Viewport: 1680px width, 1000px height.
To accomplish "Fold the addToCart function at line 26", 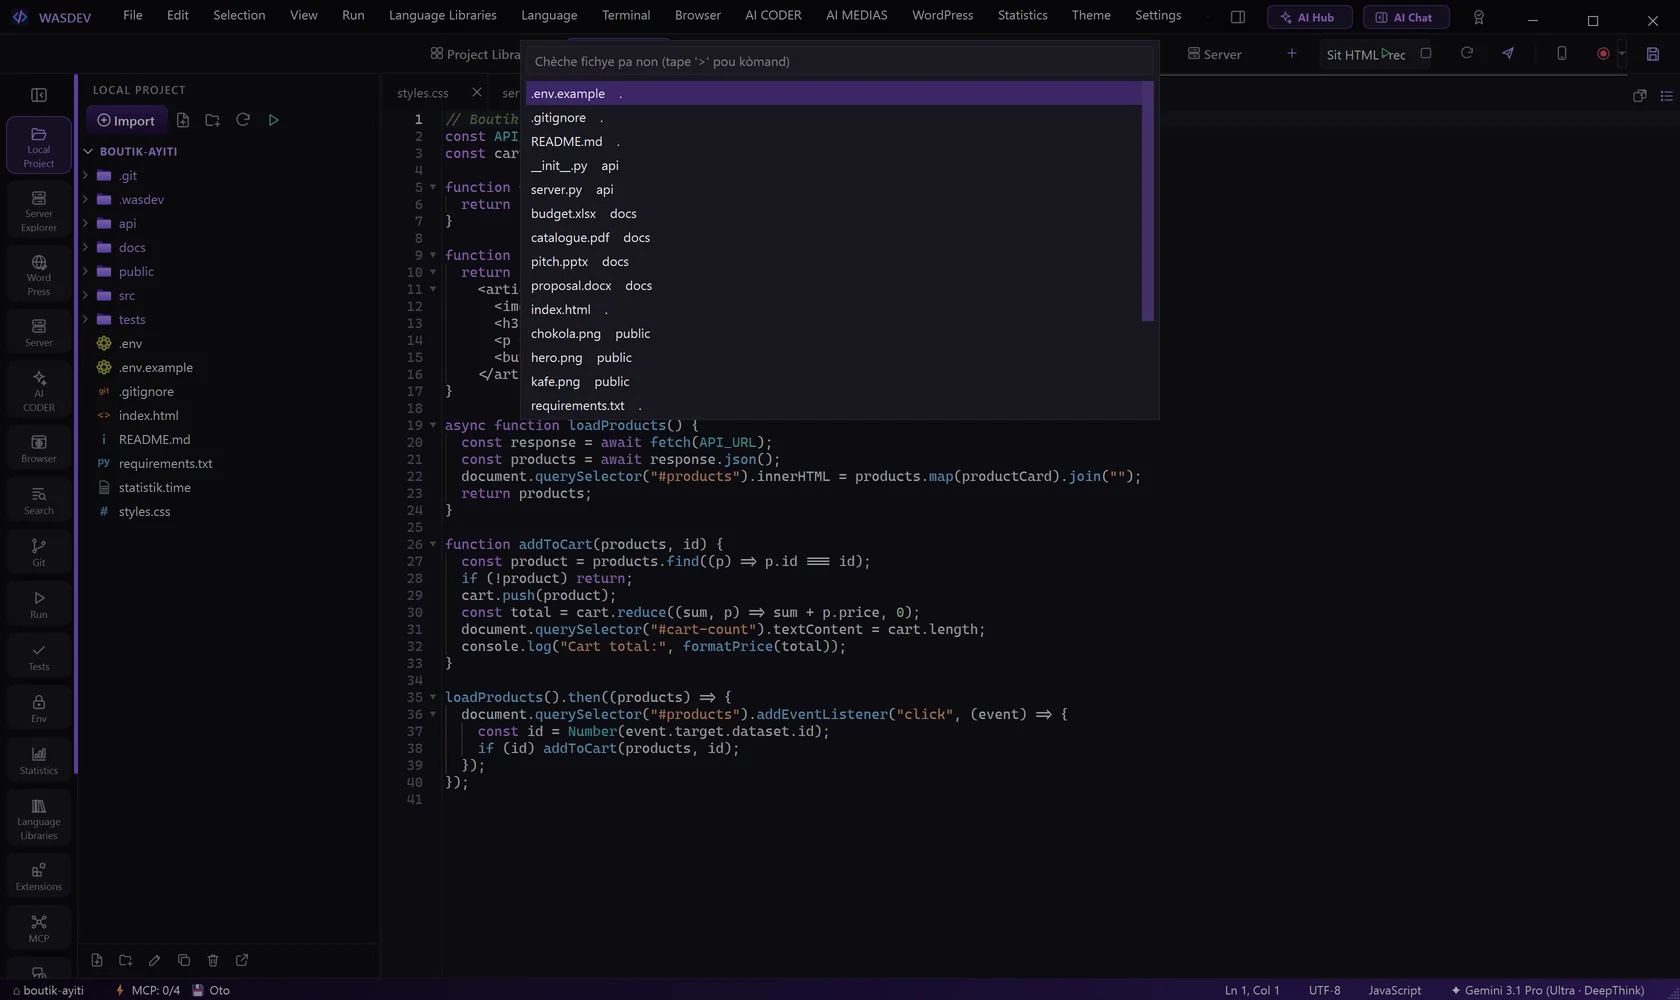I will pos(433,545).
